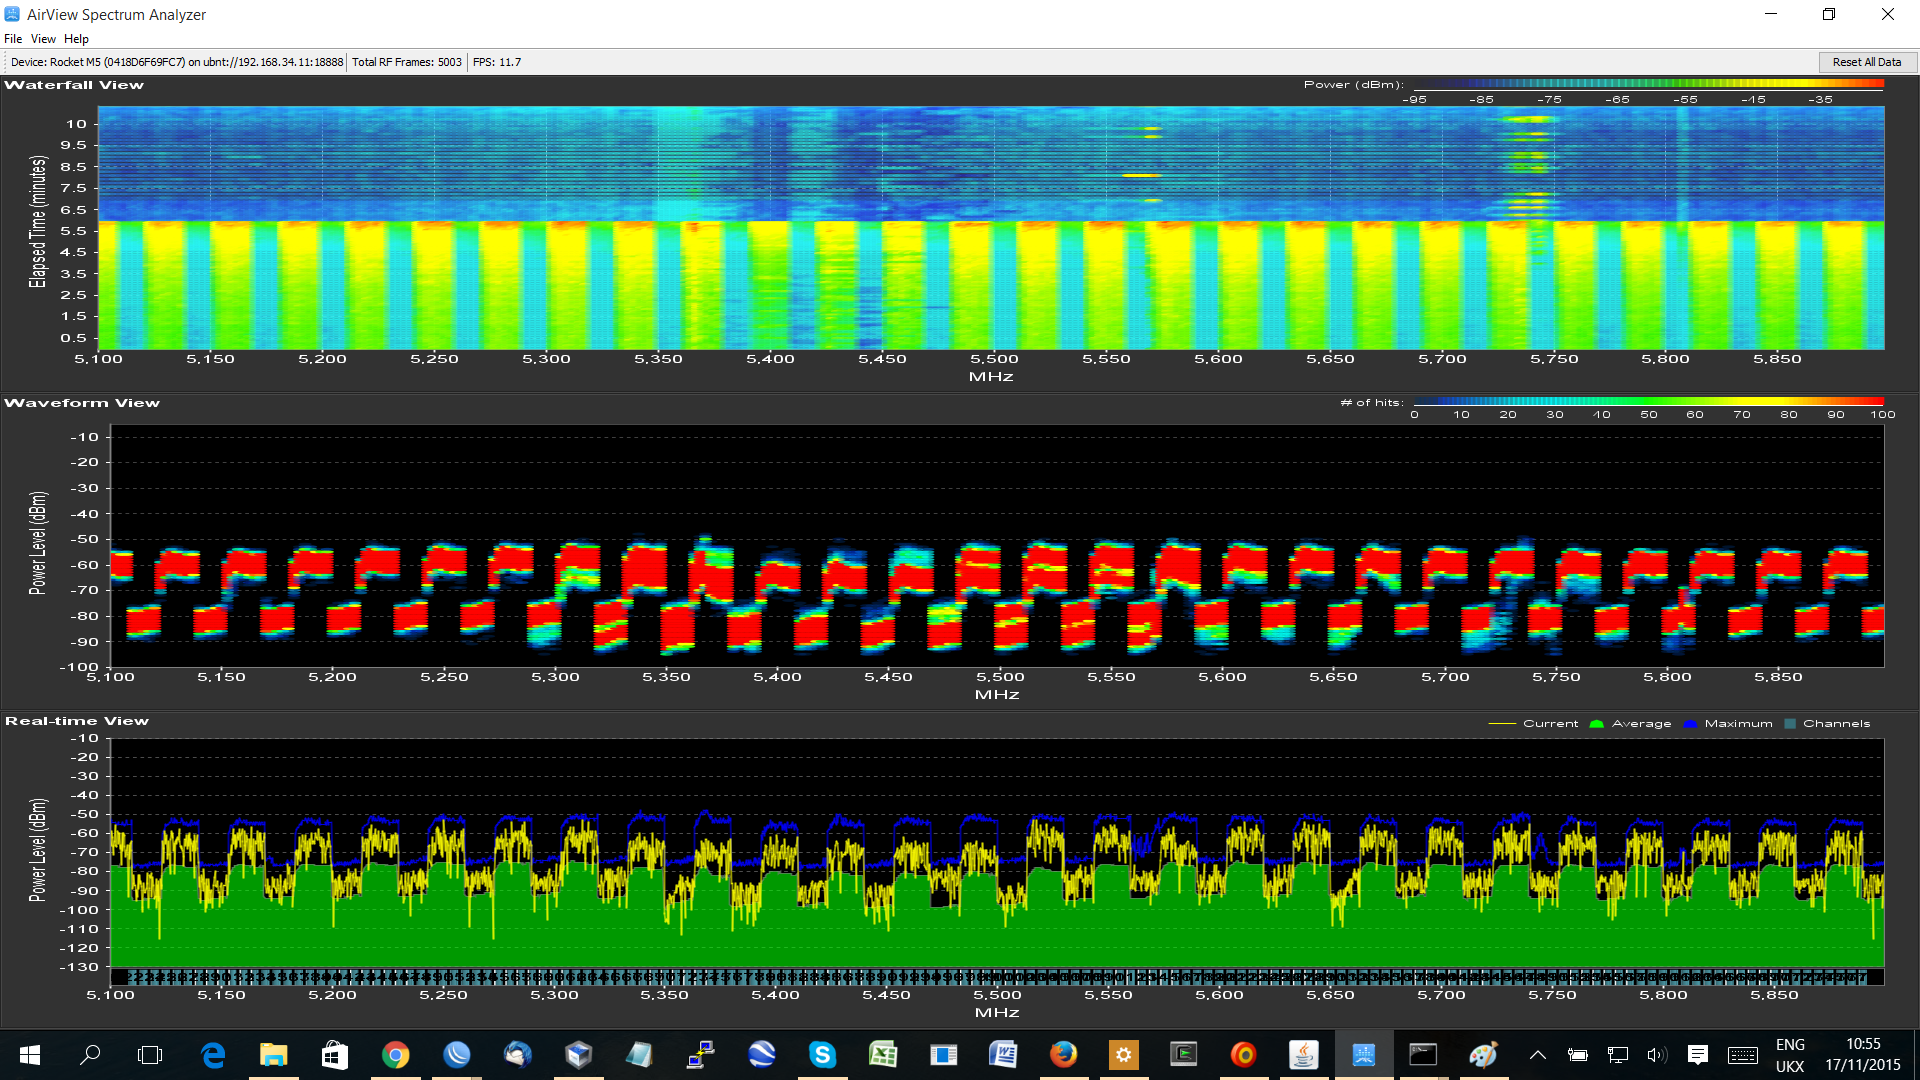Click the Reset All Data button

tap(1866, 62)
